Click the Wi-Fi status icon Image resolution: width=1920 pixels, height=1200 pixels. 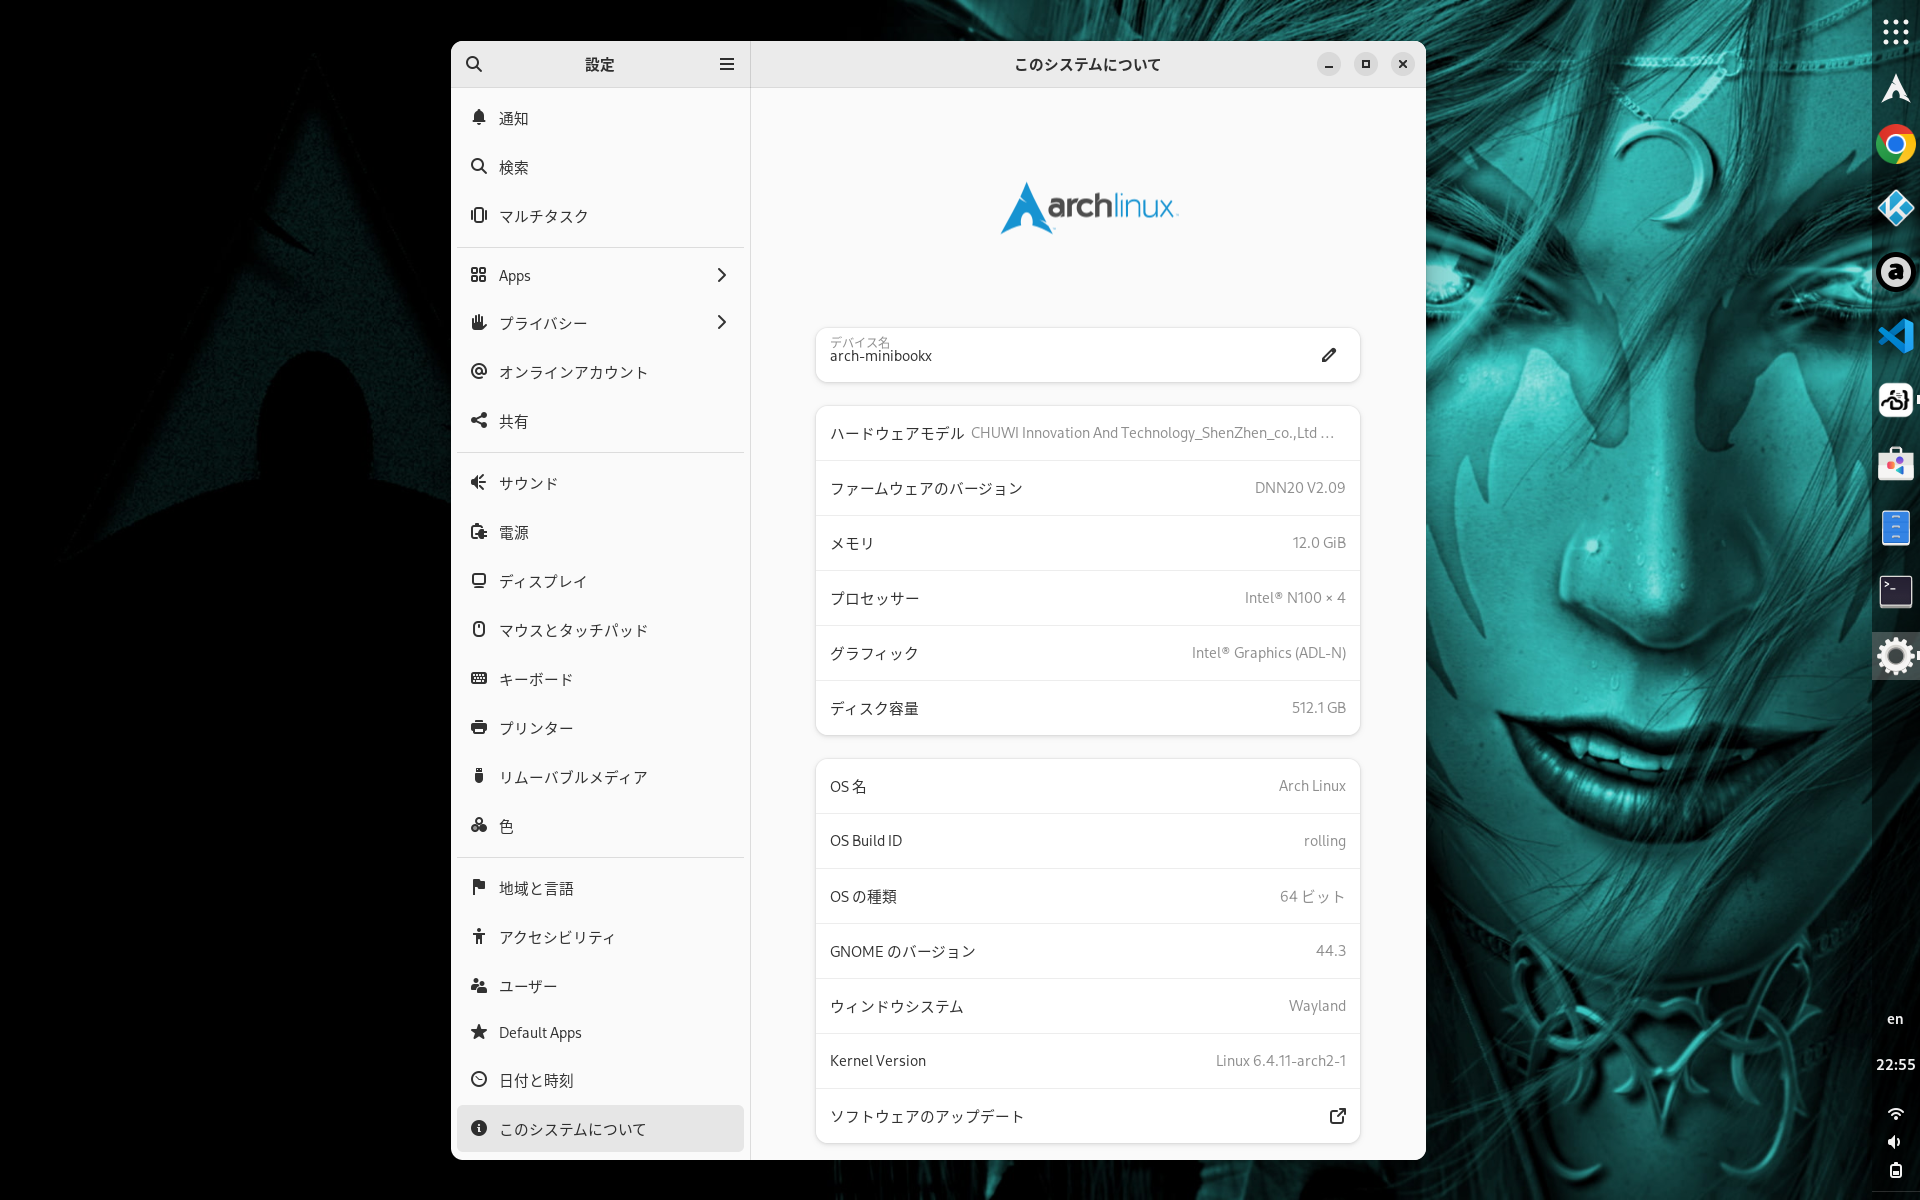[1895, 1113]
